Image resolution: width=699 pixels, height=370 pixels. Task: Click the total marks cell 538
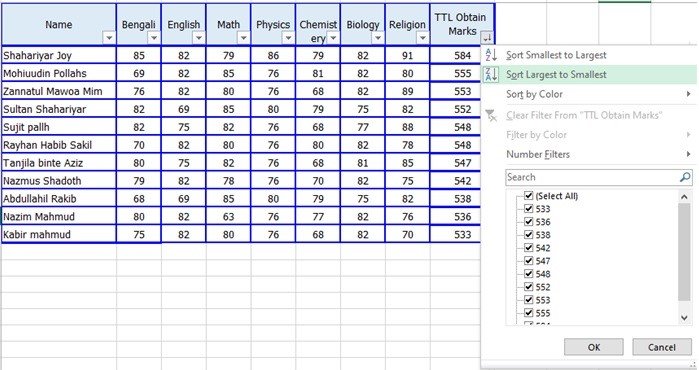pyautogui.click(x=456, y=198)
